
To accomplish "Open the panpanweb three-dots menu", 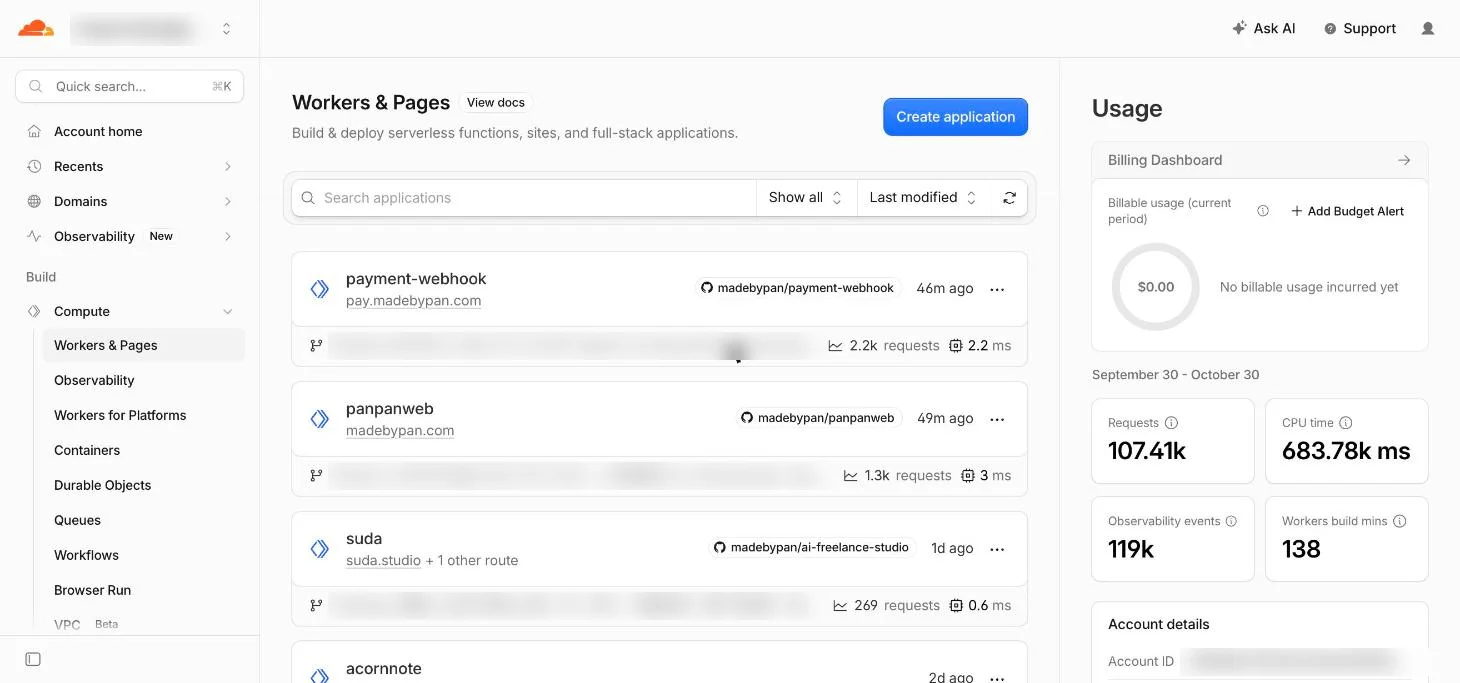I will pyautogui.click(x=997, y=419).
